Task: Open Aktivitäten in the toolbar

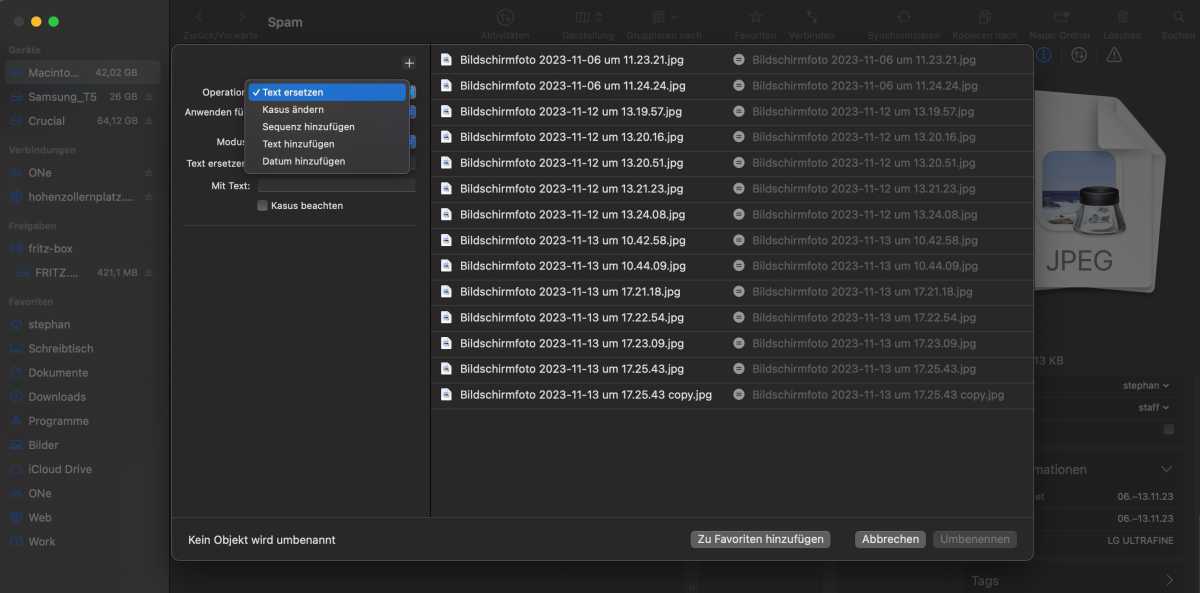Action: 506,17
